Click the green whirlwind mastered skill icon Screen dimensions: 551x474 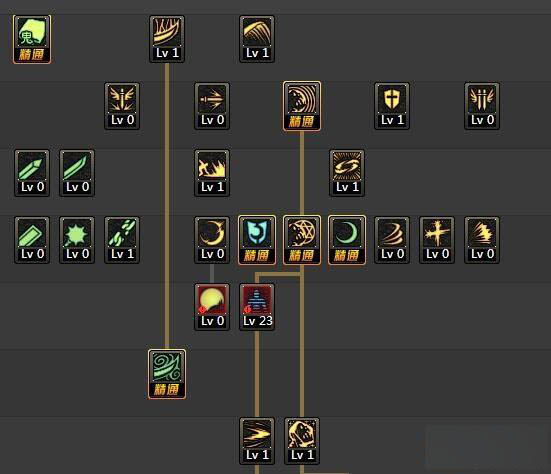(167, 374)
